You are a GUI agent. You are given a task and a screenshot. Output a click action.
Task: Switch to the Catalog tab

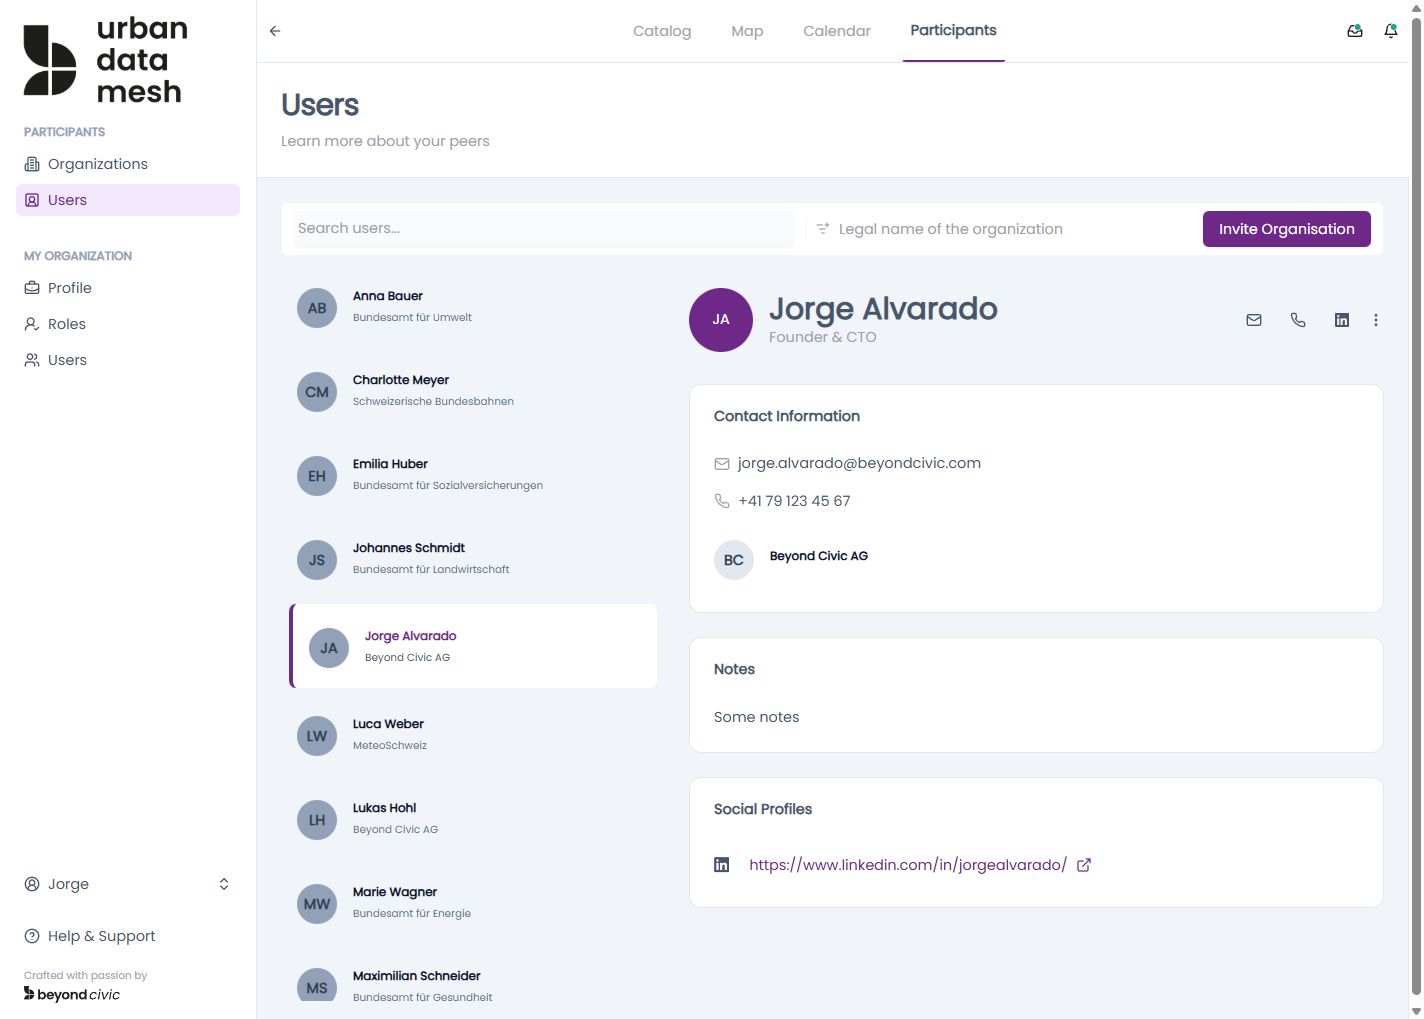tap(662, 31)
